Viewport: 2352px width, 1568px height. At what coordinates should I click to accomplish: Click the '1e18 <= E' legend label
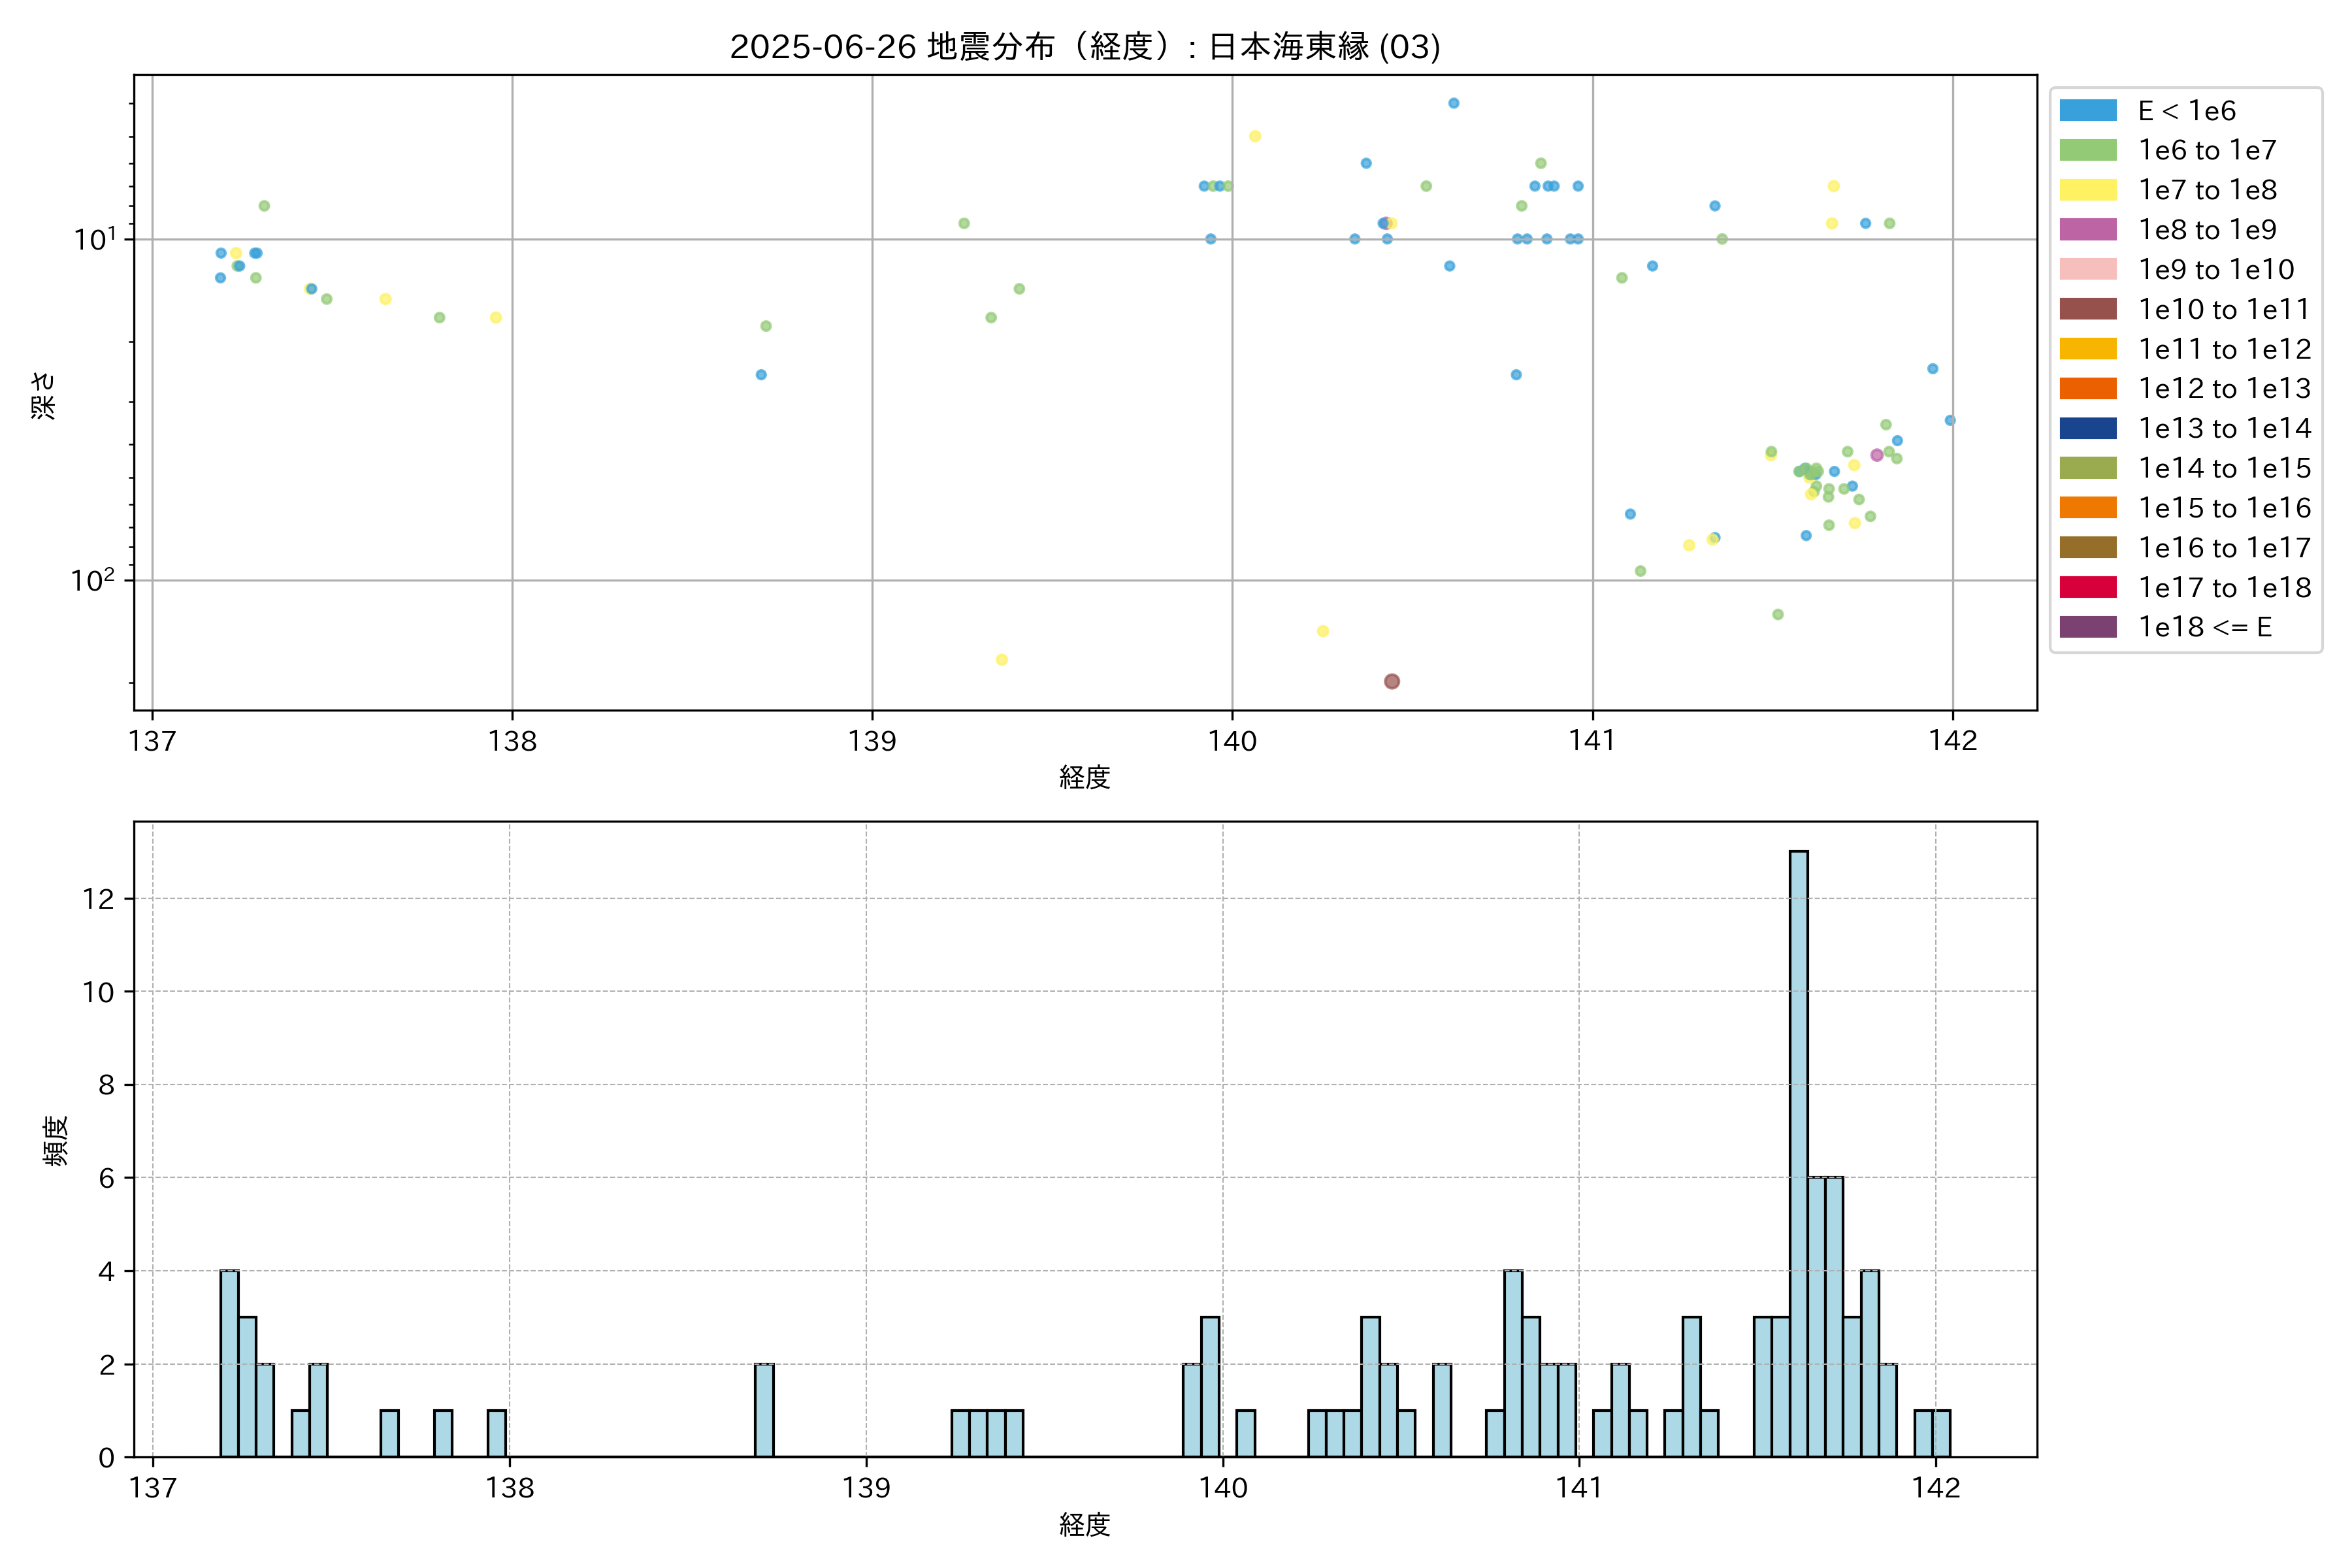2205,627
